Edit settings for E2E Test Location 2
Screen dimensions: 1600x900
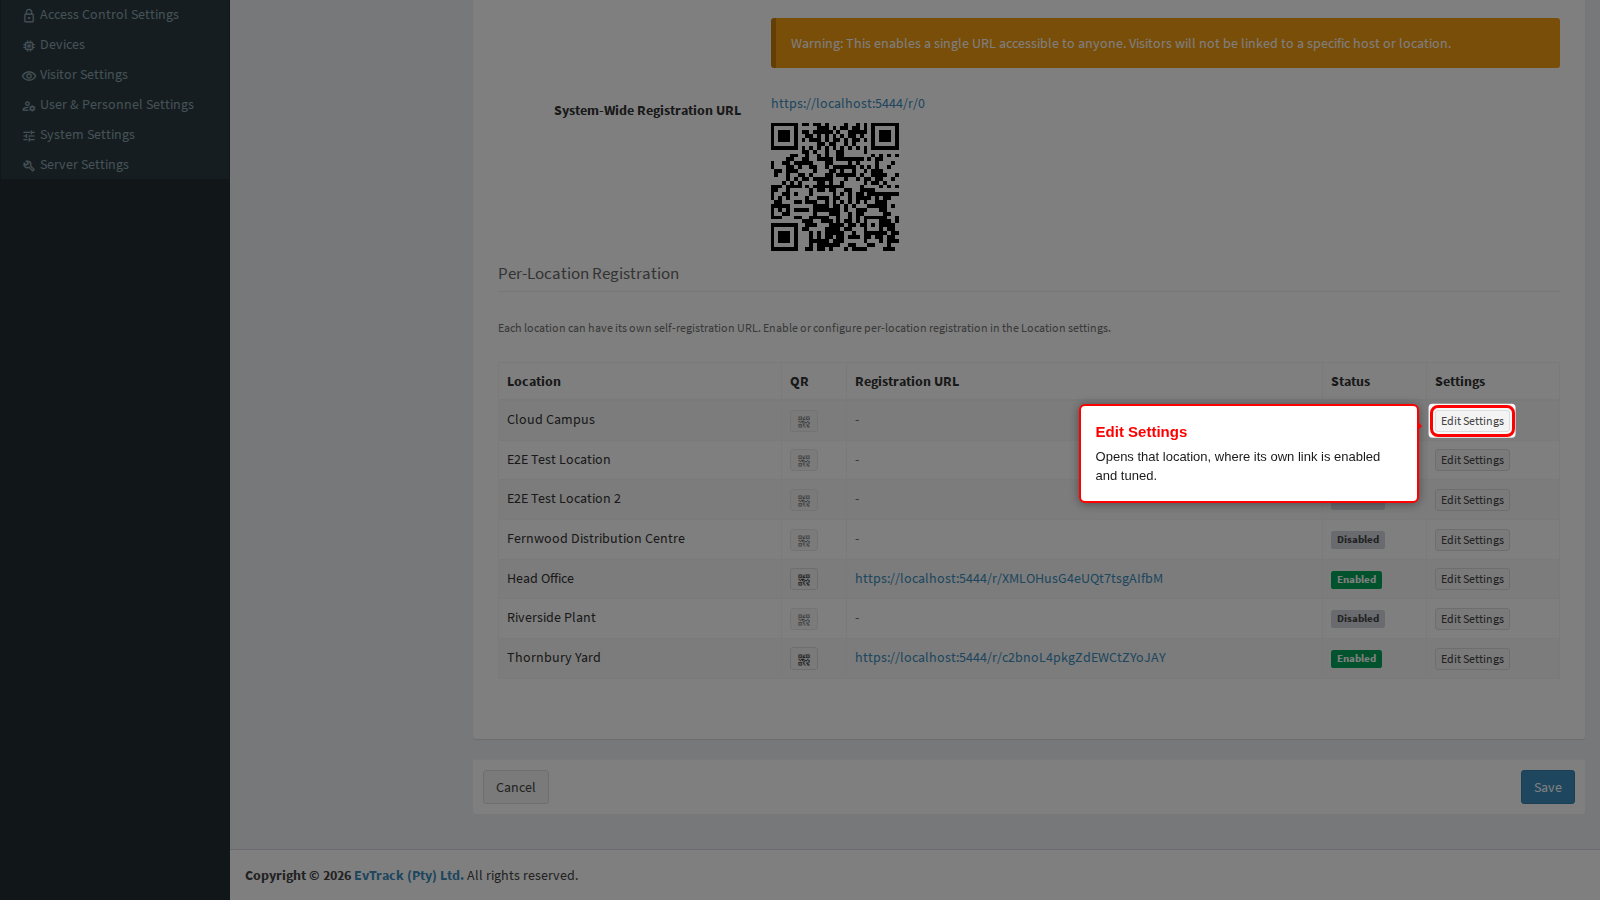click(1472, 500)
